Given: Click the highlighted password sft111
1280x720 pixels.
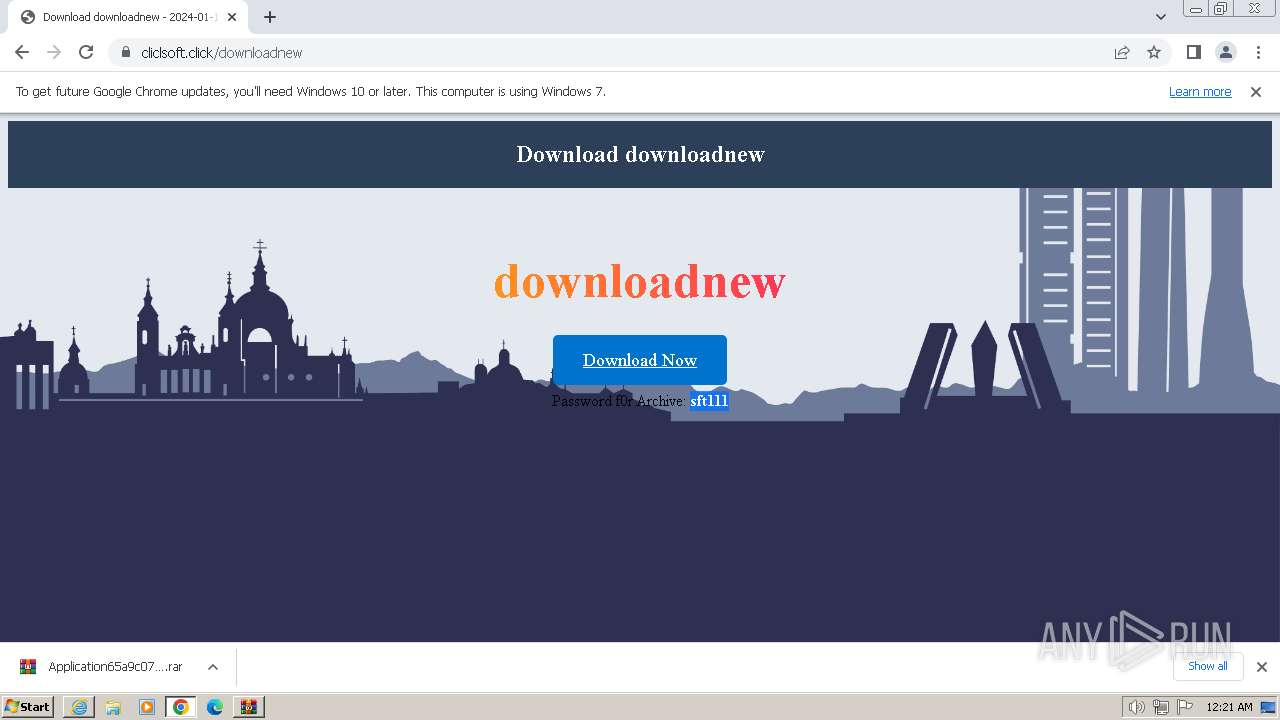Looking at the screenshot, I should point(709,401).
